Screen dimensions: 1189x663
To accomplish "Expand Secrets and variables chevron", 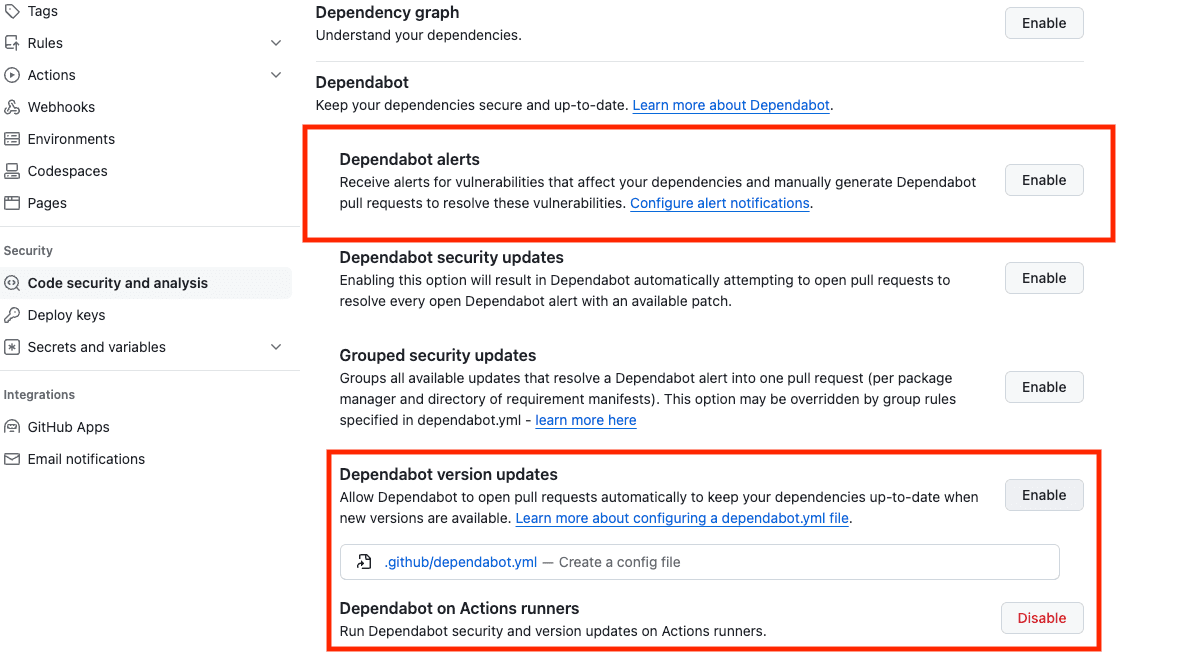I will (x=276, y=347).
